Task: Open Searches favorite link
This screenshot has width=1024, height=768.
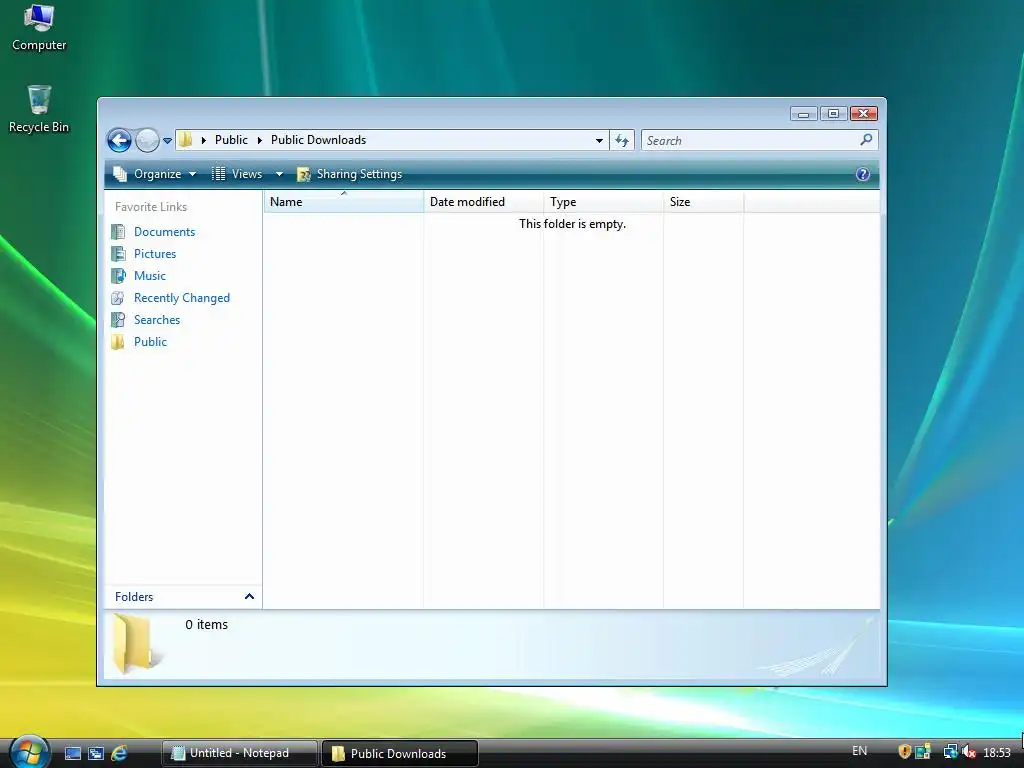Action: click(x=157, y=320)
